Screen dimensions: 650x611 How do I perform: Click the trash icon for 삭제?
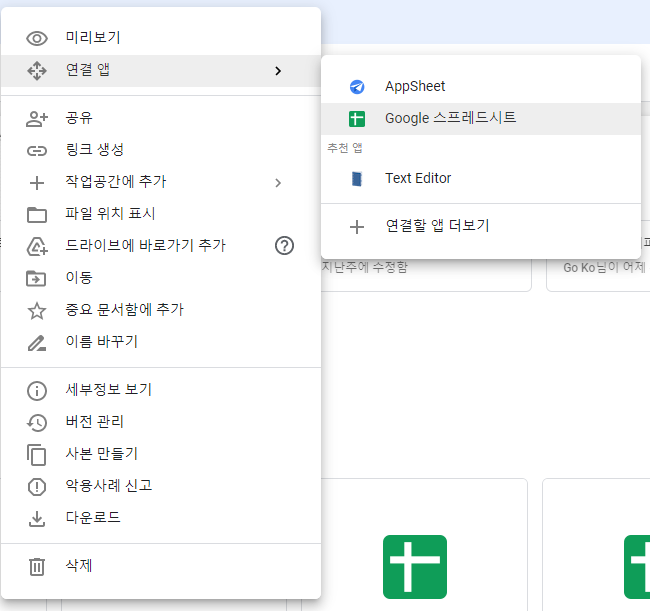click(x=37, y=566)
